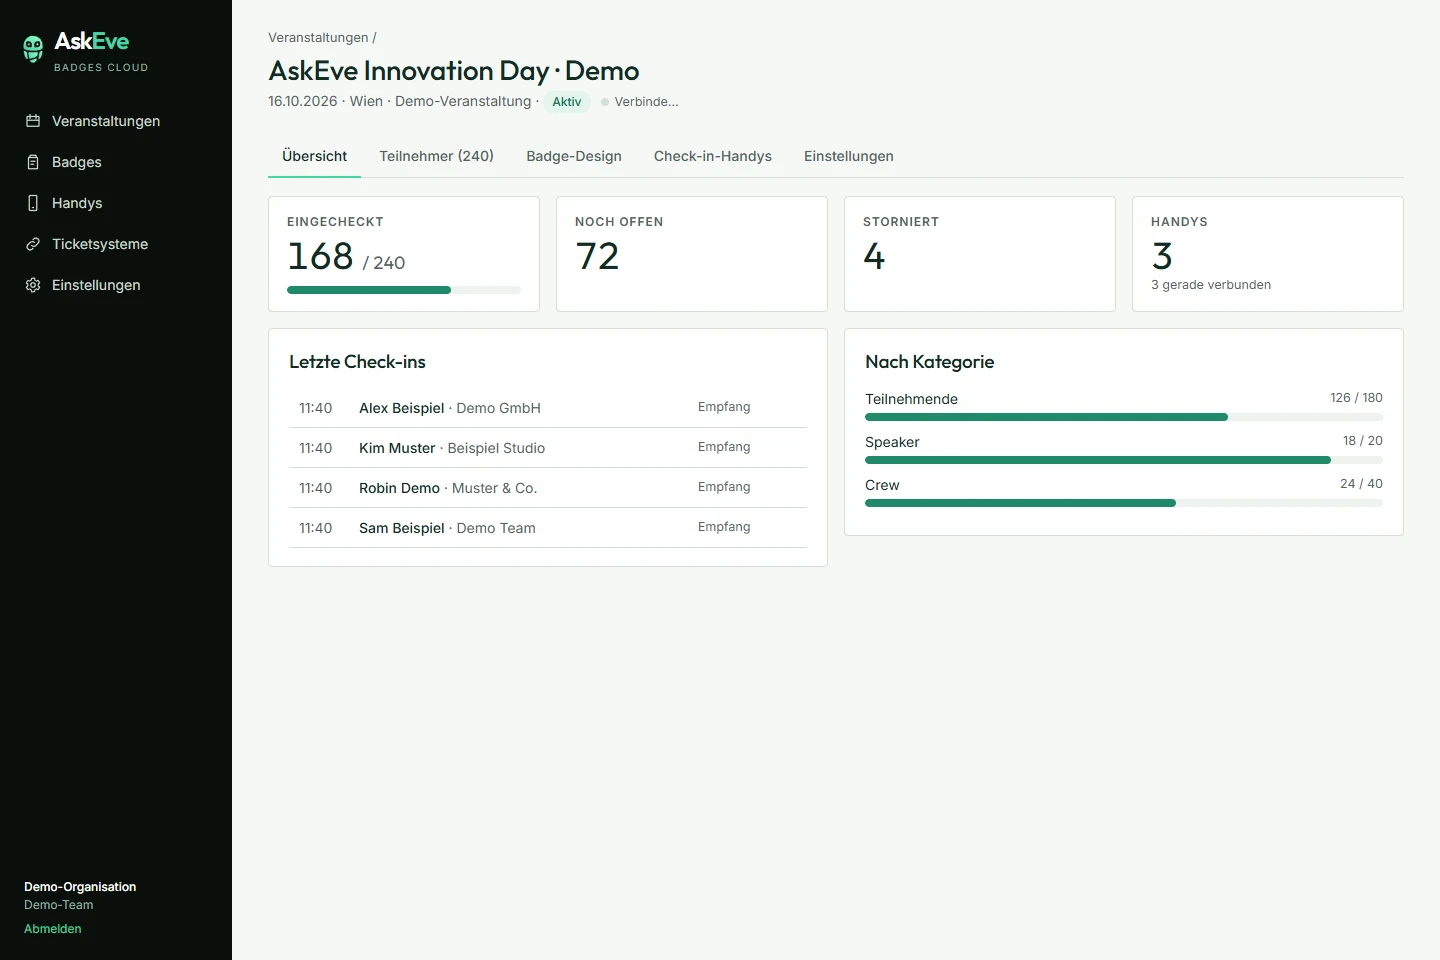
Task: Select the Übersicht tab
Action: coord(314,156)
